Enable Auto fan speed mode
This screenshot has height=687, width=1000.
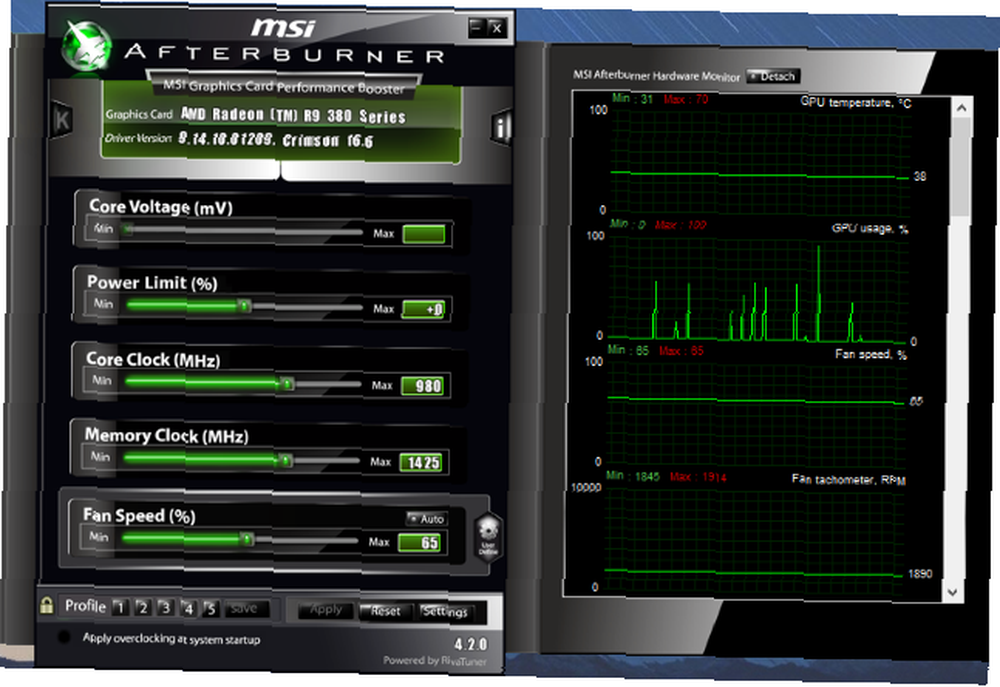[x=426, y=519]
